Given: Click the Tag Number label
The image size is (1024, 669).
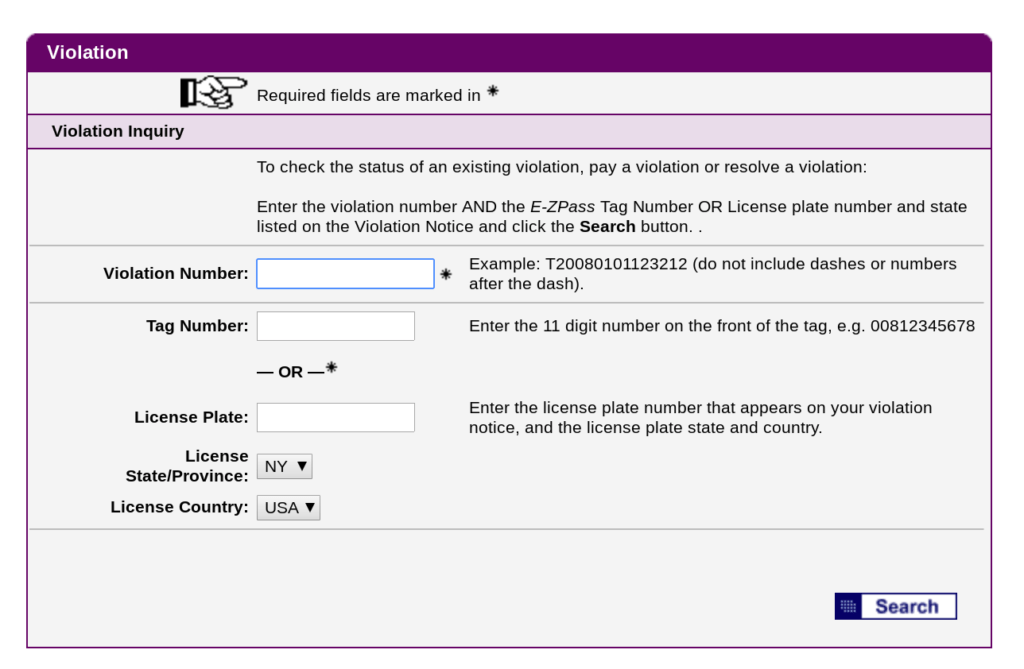Looking at the screenshot, I should click(x=197, y=325).
